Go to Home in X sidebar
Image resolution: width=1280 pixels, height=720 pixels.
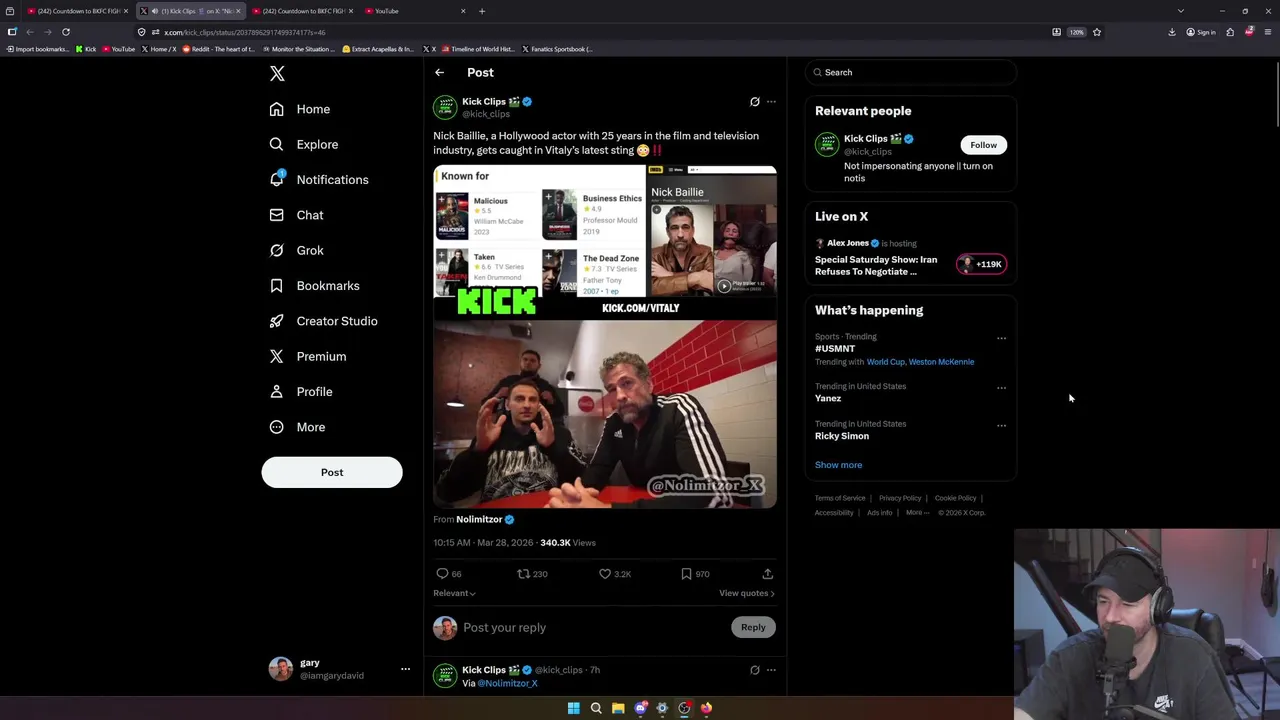pyautogui.click(x=300, y=109)
